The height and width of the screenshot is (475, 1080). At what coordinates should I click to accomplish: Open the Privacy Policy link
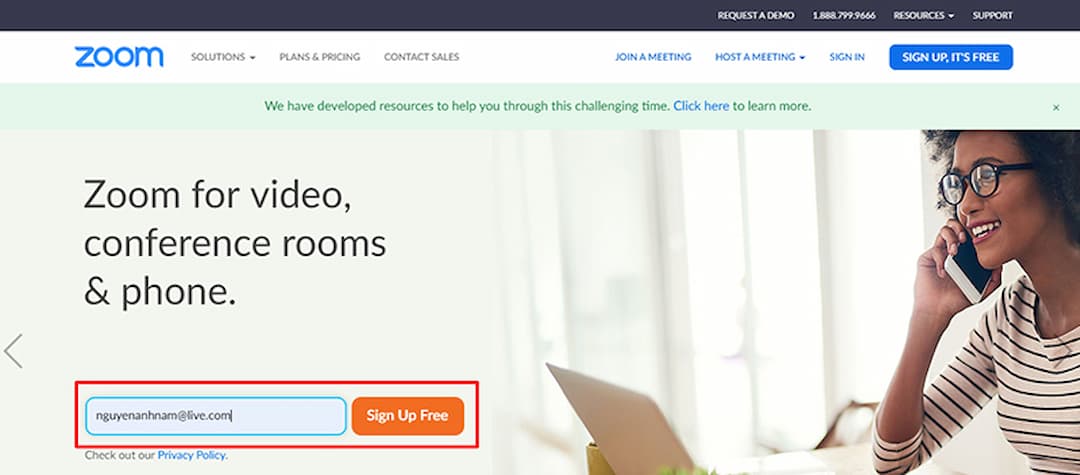click(x=191, y=455)
